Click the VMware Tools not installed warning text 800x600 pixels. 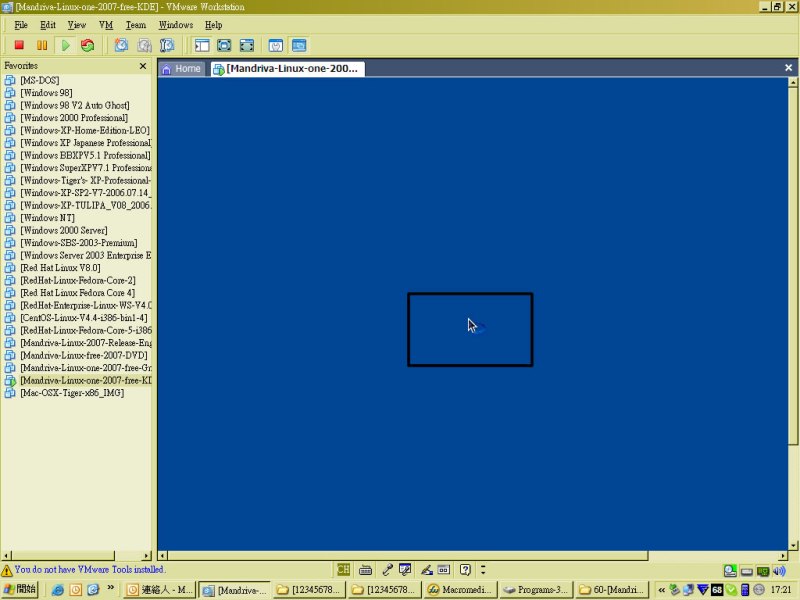pyautogui.click(x=89, y=569)
